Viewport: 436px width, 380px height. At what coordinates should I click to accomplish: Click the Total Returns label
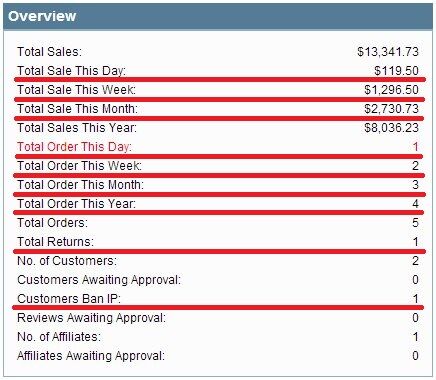[x=55, y=242]
